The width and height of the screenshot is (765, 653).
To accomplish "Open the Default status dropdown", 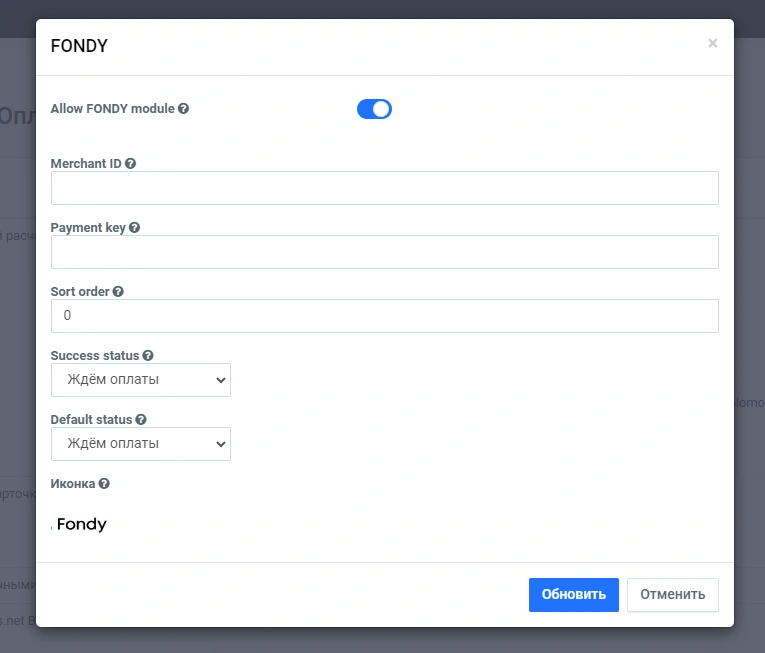I will coord(140,444).
